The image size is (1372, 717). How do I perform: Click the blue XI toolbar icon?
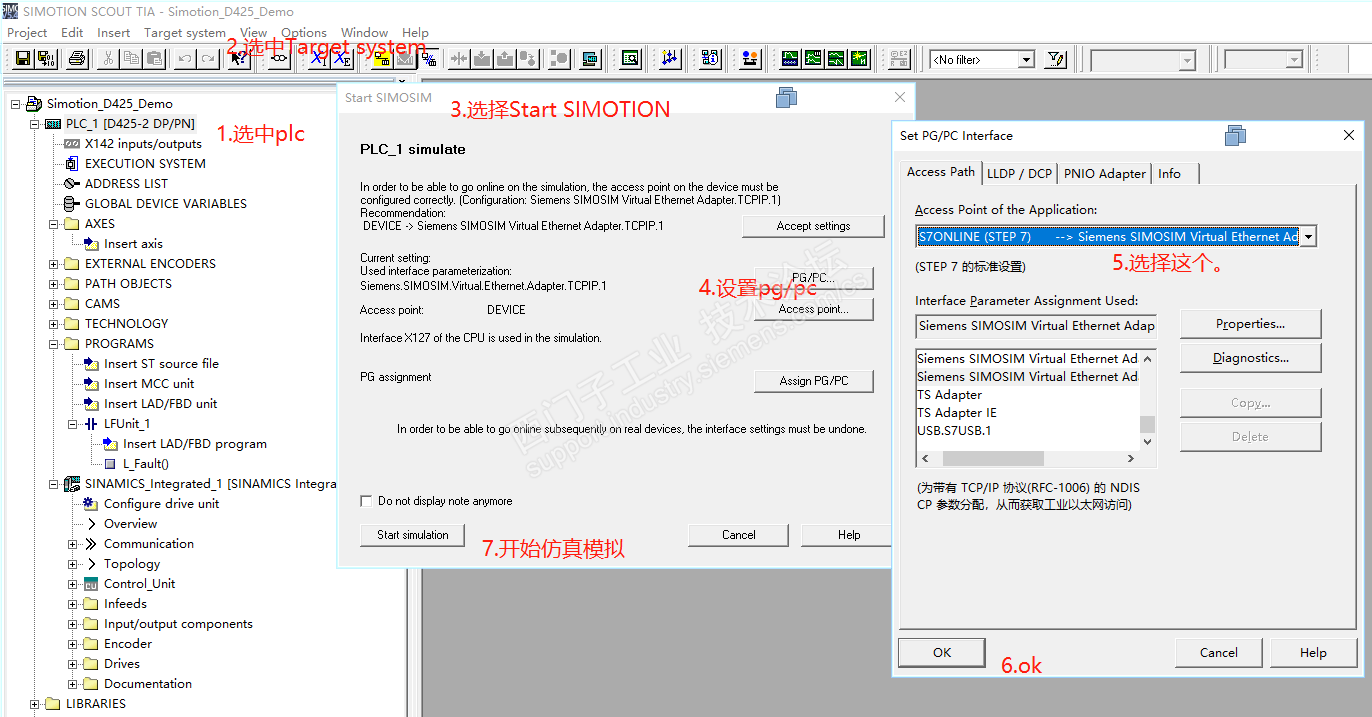pyautogui.click(x=318, y=59)
